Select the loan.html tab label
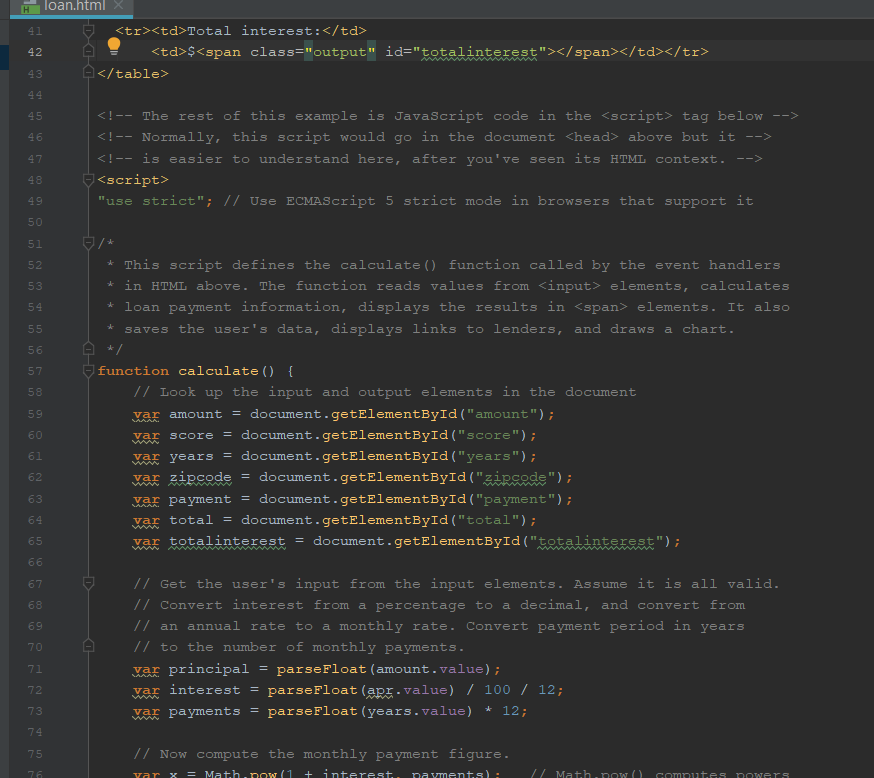 coord(75,6)
